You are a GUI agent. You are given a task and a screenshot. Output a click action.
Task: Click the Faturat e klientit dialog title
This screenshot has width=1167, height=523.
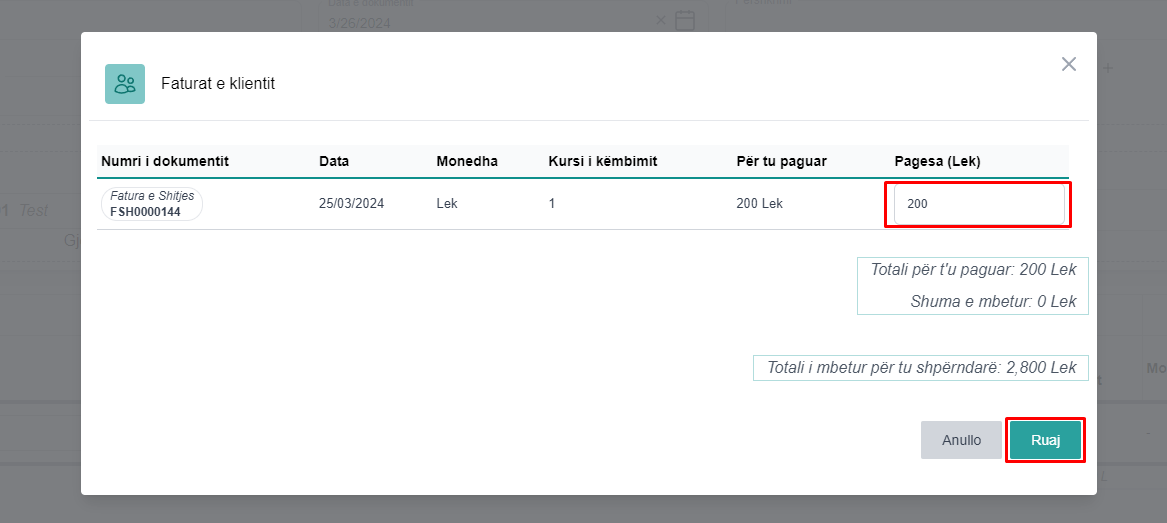click(218, 84)
